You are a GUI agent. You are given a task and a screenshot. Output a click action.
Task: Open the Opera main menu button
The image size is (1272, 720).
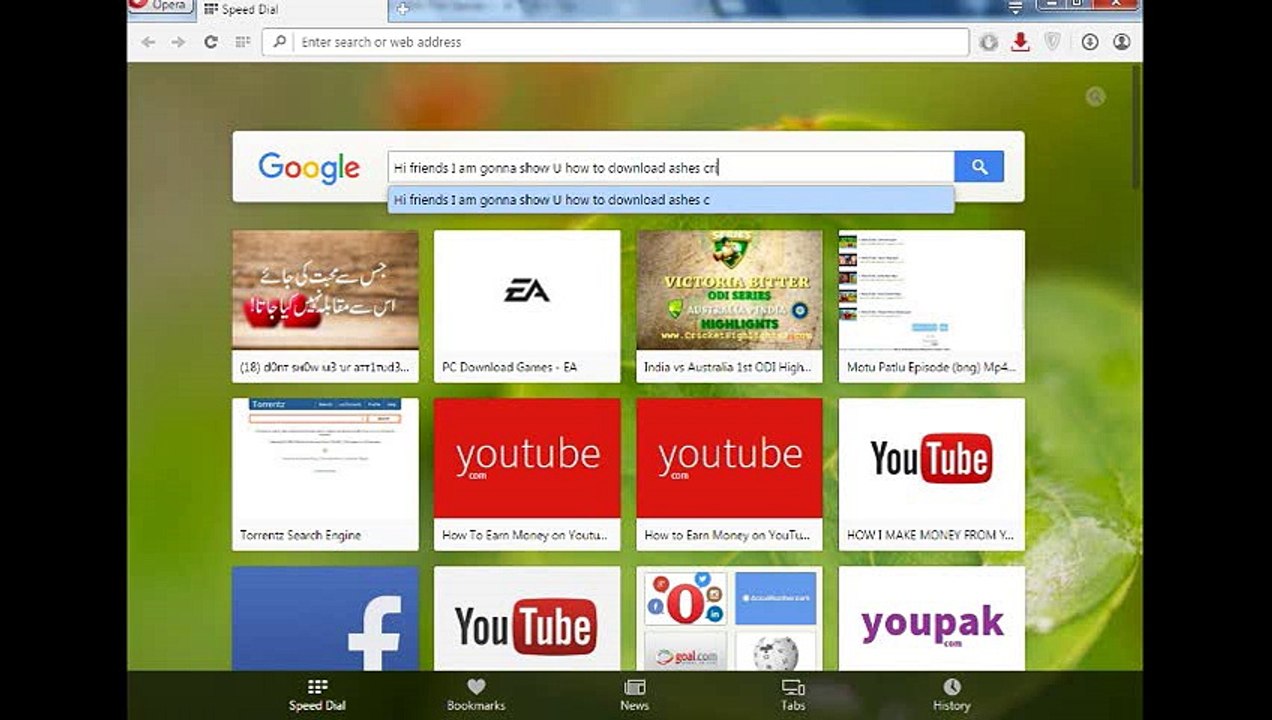coord(160,6)
